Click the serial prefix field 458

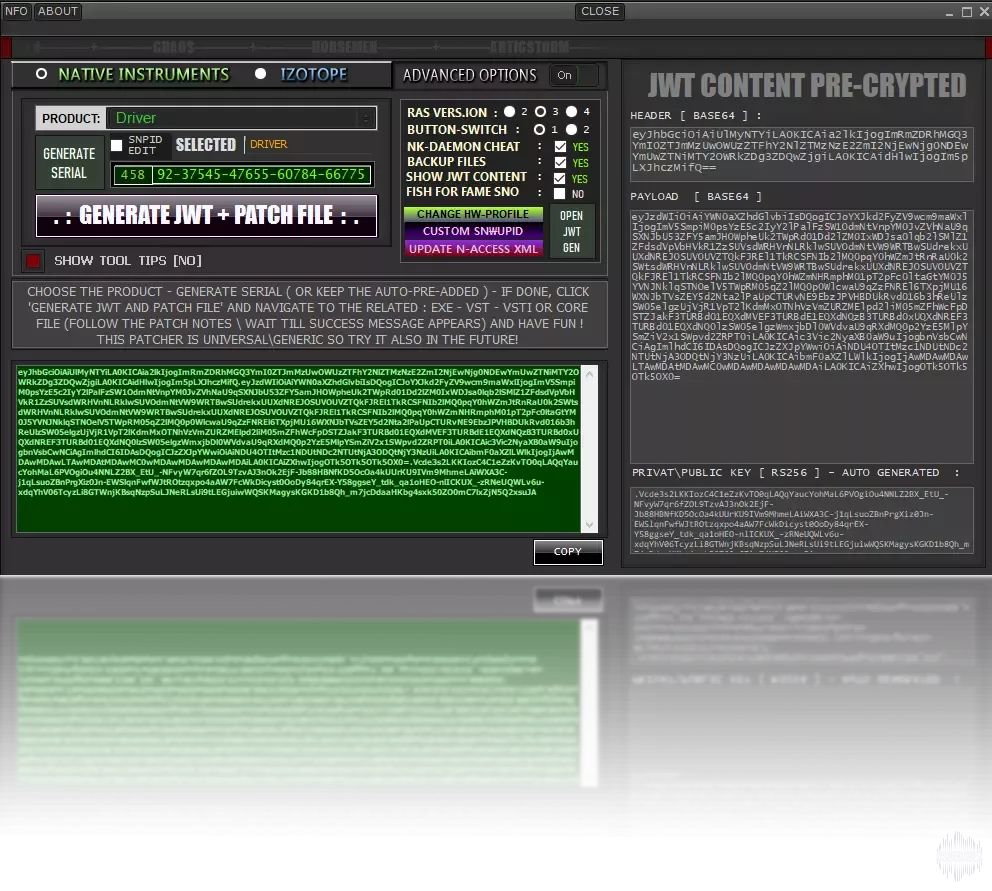point(132,175)
